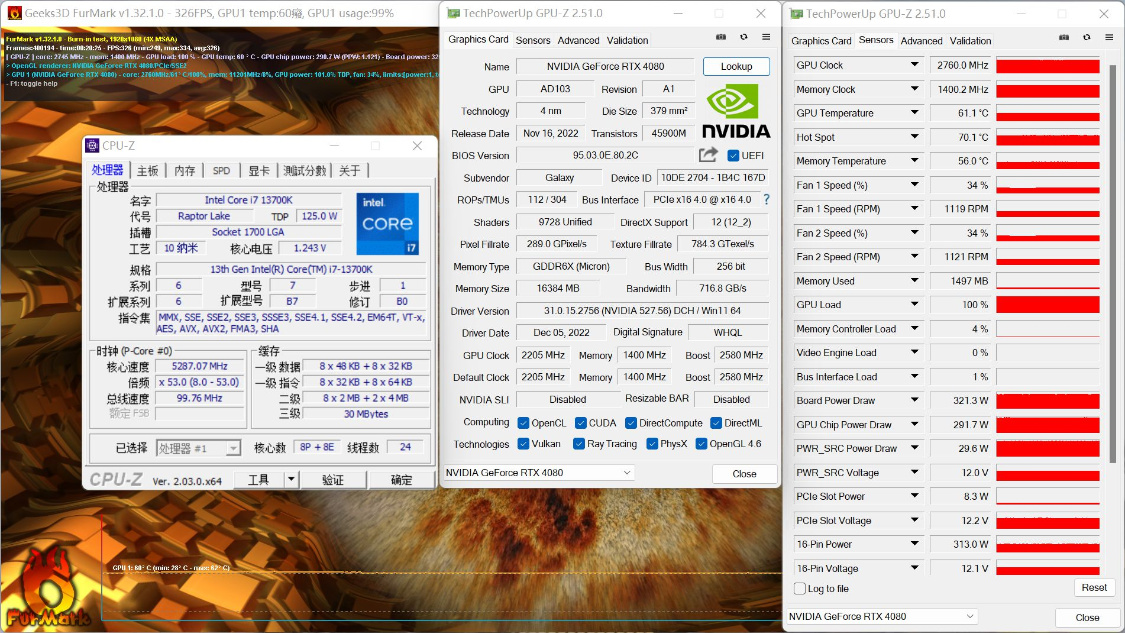Image resolution: width=1125 pixels, height=633 pixels.
Task: Click the screenshot camera icon in GPU-Z Sensors window
Action: pyautogui.click(x=1064, y=37)
